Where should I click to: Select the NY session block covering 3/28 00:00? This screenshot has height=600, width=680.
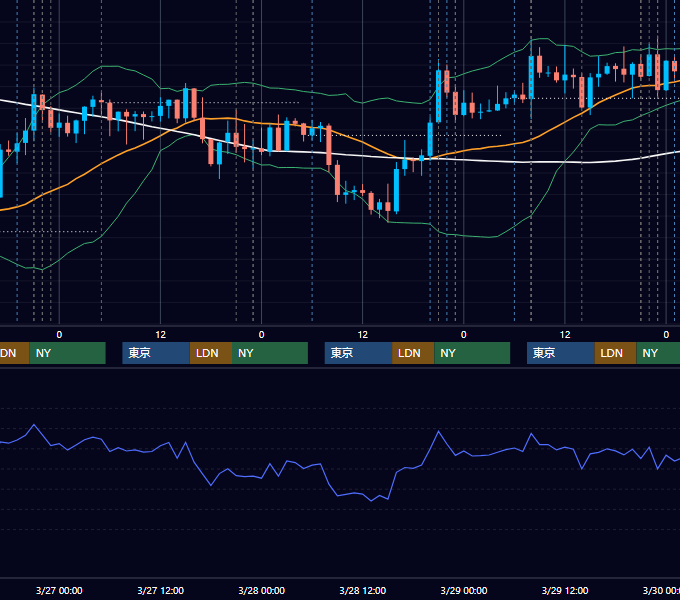[x=270, y=353]
